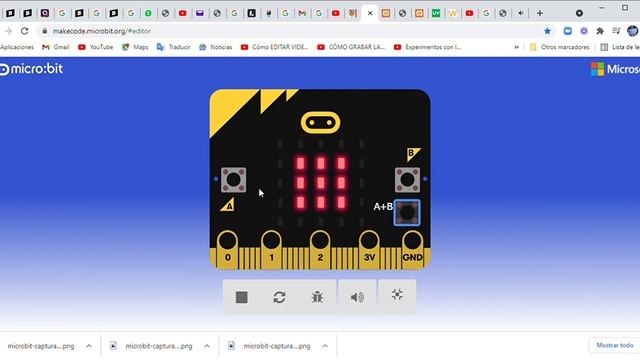Open the Lista de lectura panel
This screenshot has height=360, width=640.
tap(620, 47)
